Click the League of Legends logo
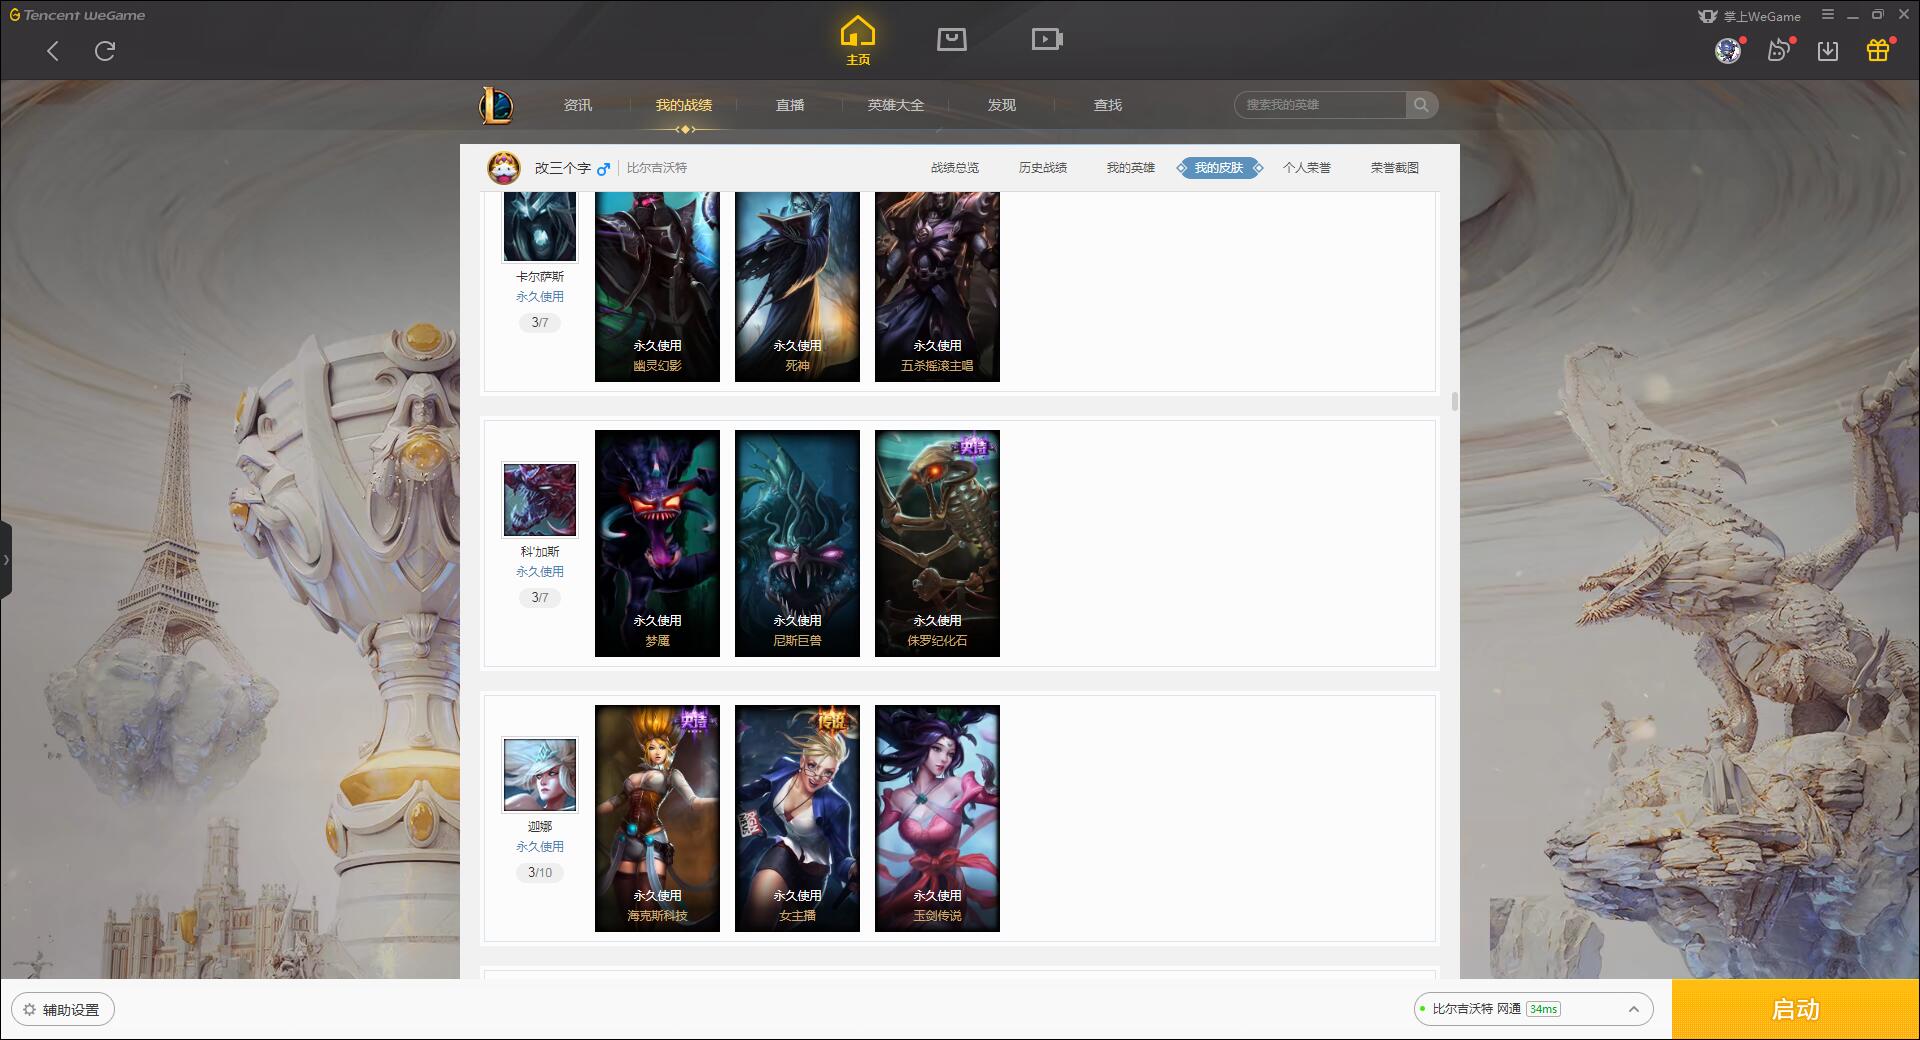 tap(496, 105)
